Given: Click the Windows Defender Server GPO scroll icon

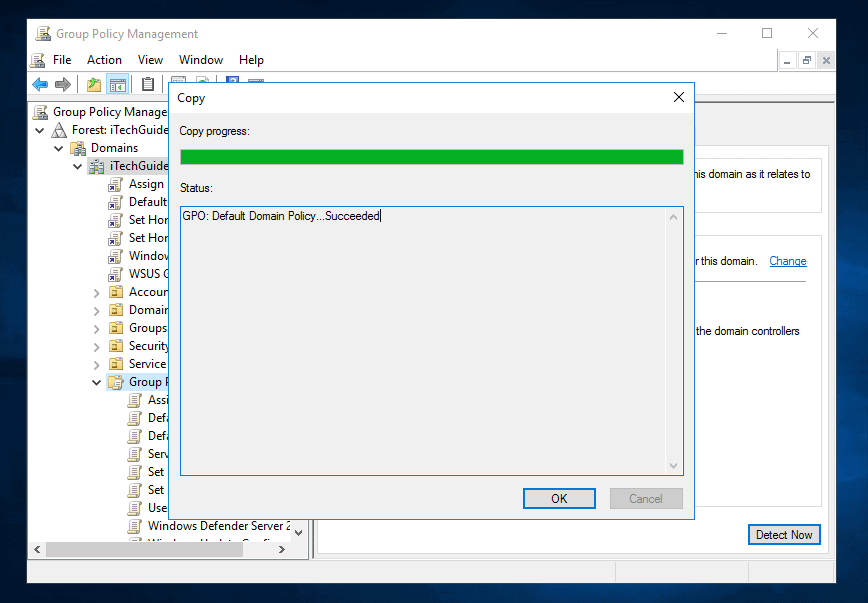Looking at the screenshot, I should click(x=134, y=525).
